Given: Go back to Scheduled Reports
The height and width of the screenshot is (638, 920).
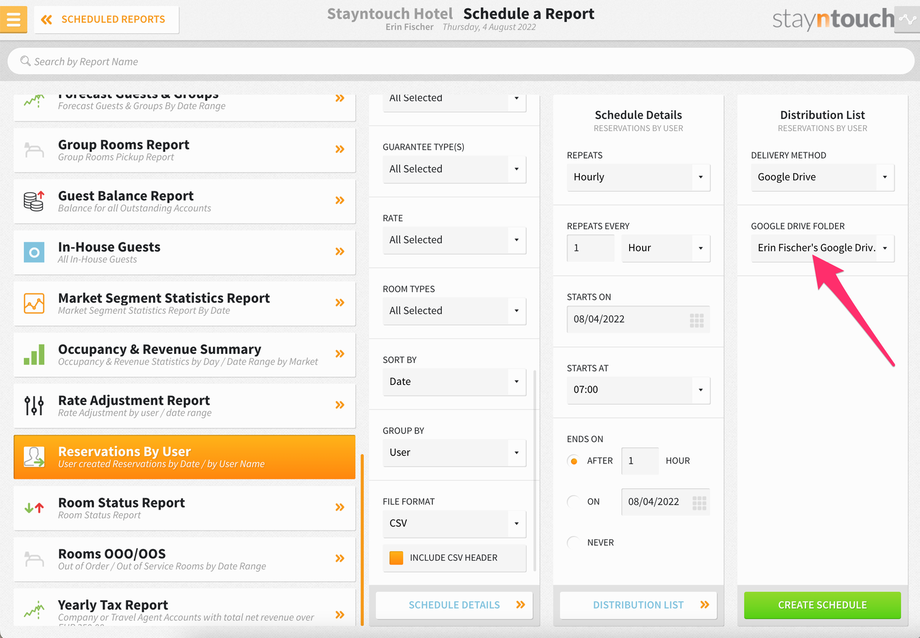Looking at the screenshot, I should [x=106, y=19].
